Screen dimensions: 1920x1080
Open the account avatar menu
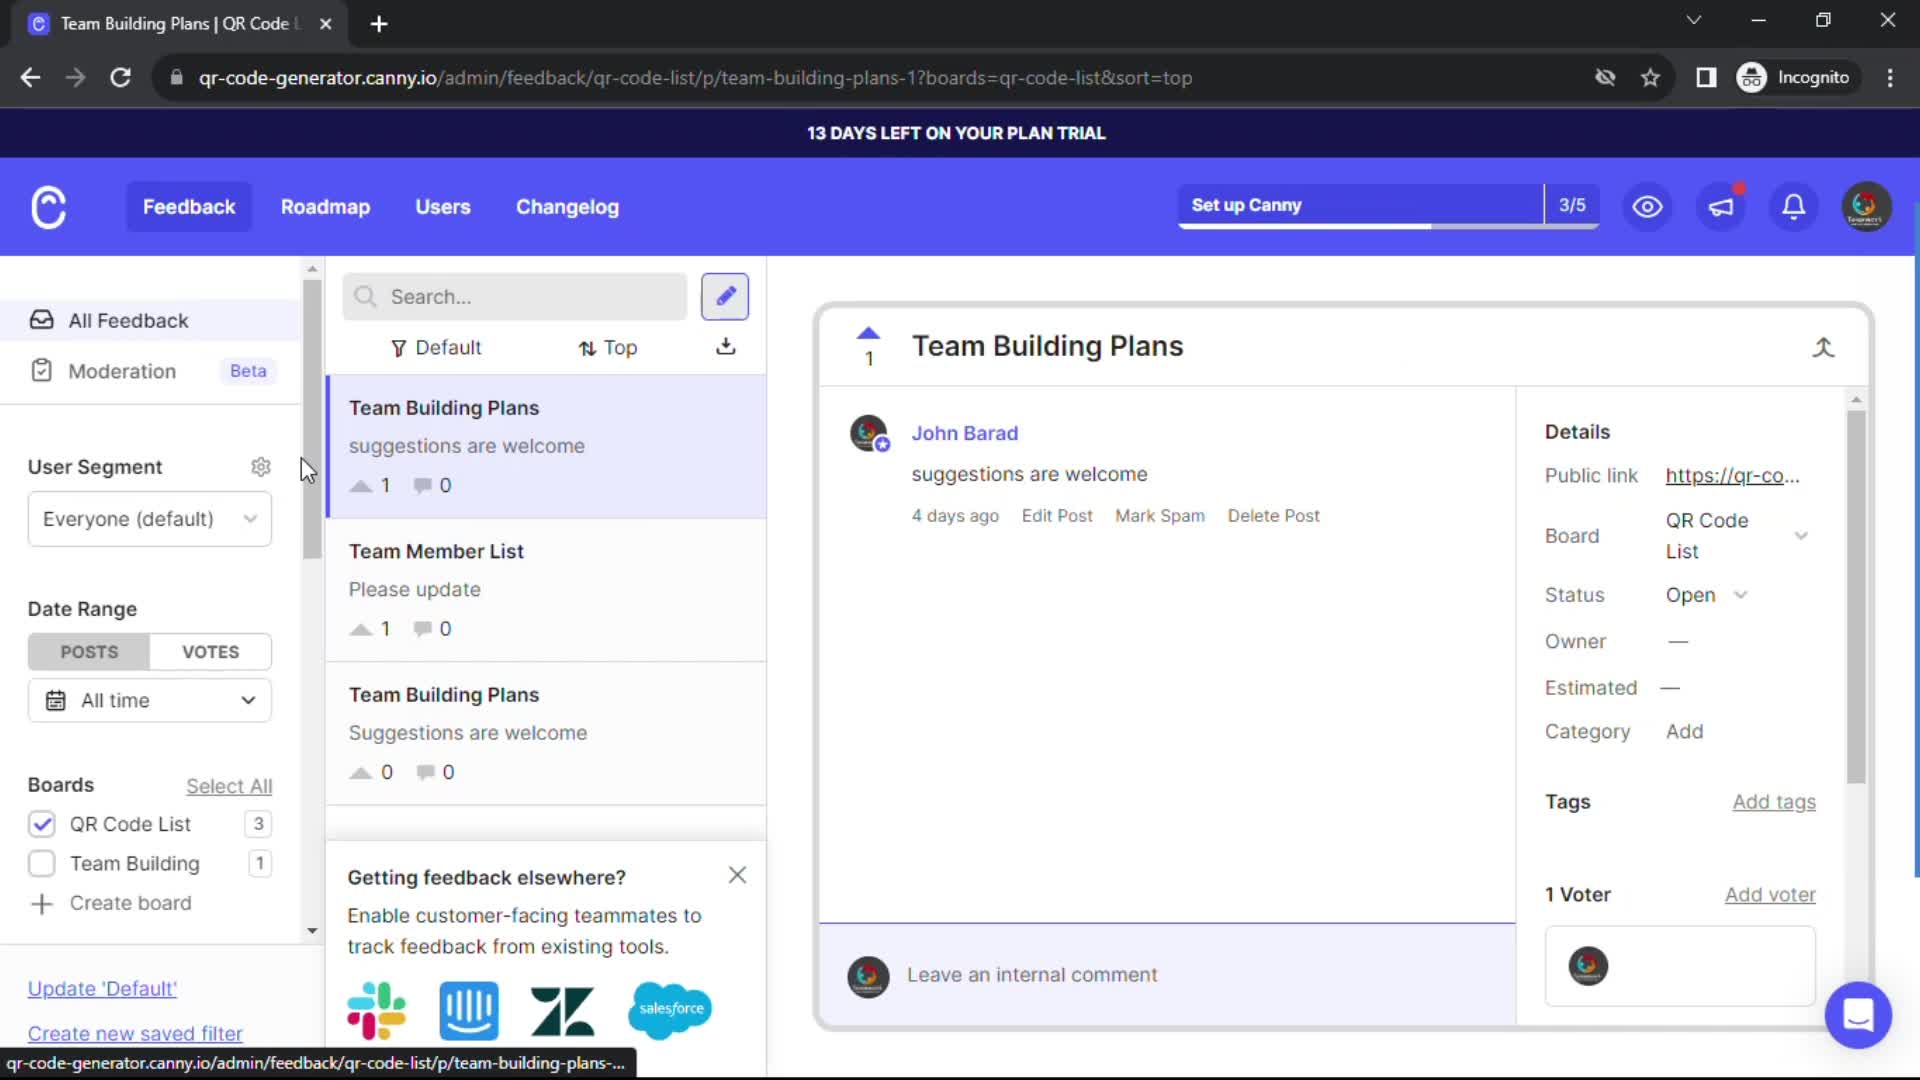1866,207
